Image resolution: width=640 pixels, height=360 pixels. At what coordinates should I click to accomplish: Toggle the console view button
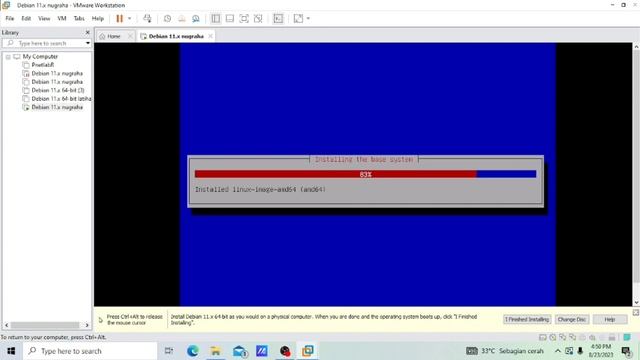278,18
